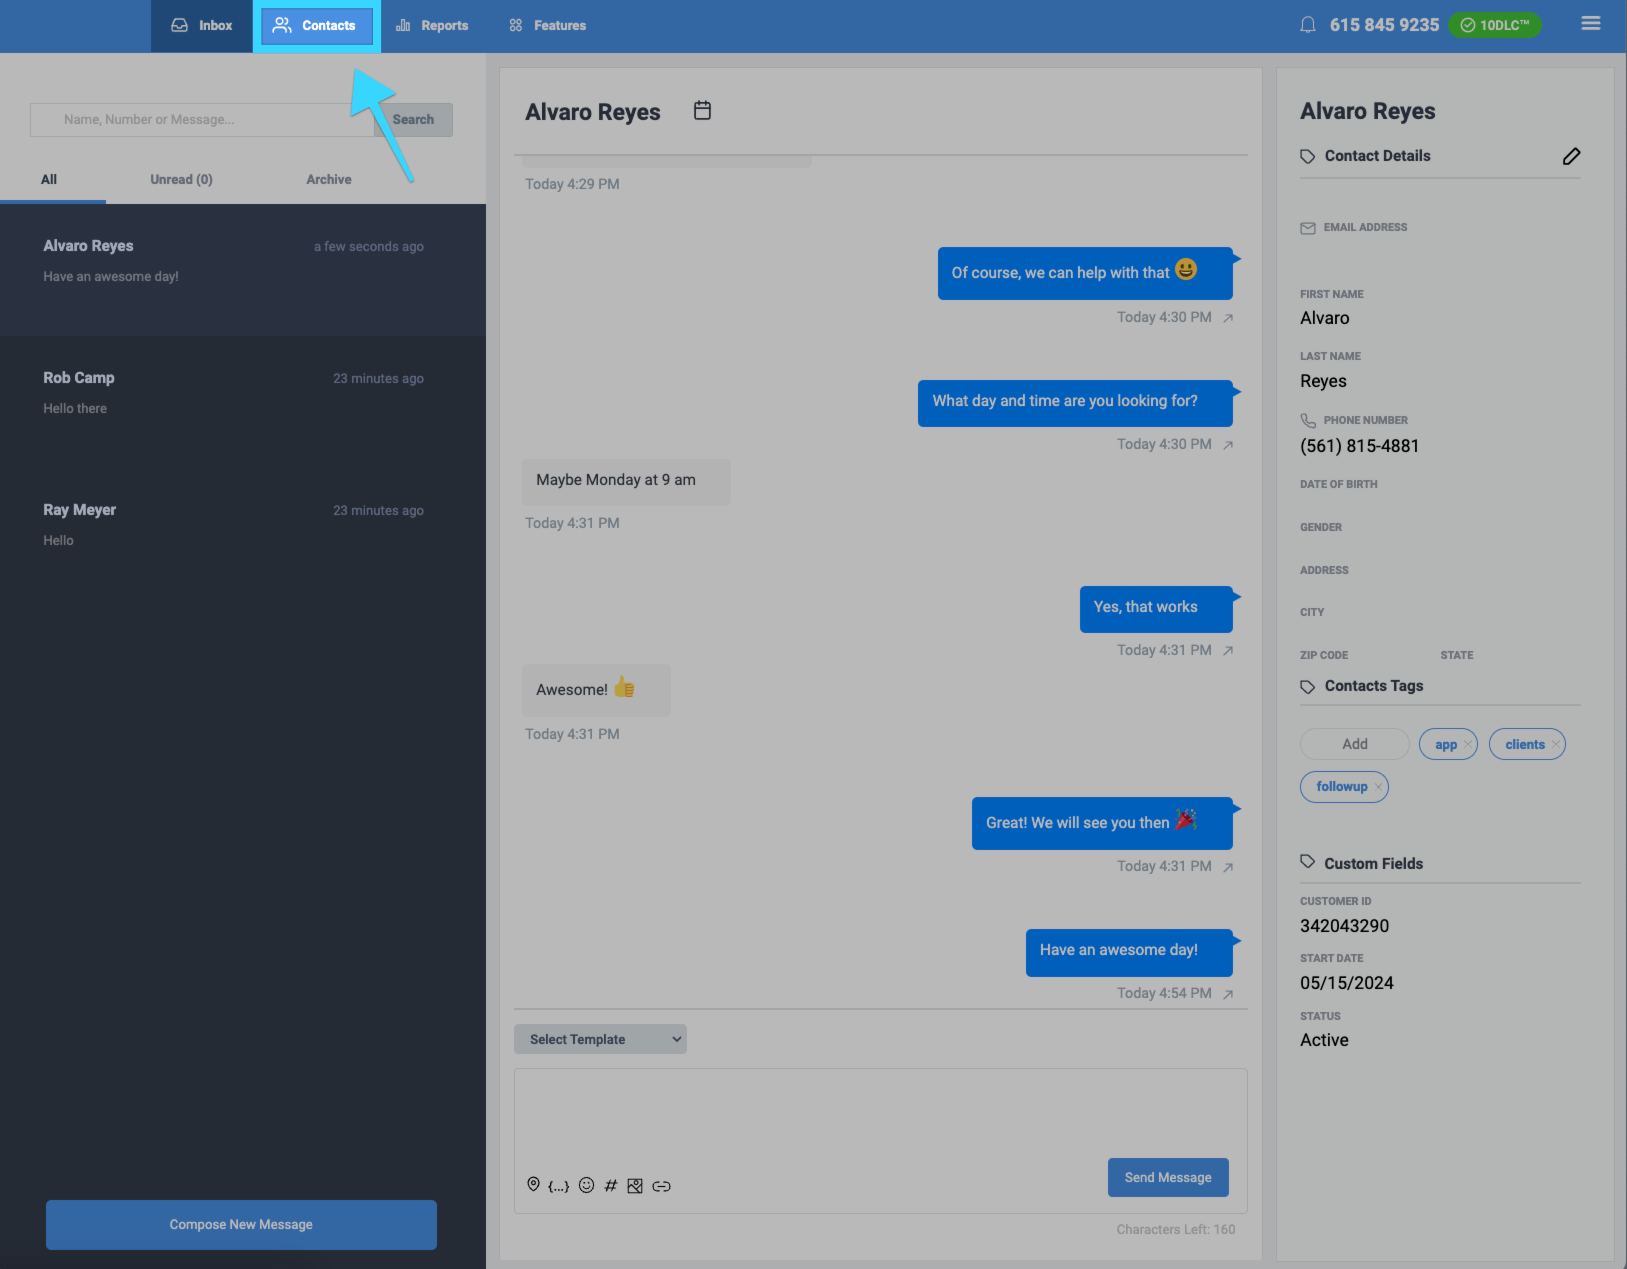The height and width of the screenshot is (1269, 1627).
Task: Open the emoji picker below the message box
Action: pos(586,1185)
